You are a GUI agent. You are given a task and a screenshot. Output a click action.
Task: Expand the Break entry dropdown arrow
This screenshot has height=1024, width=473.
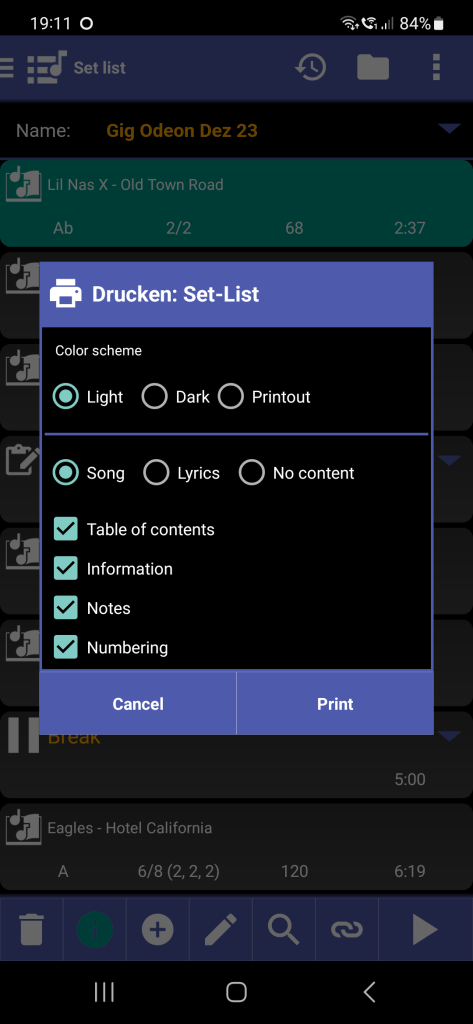coord(449,737)
